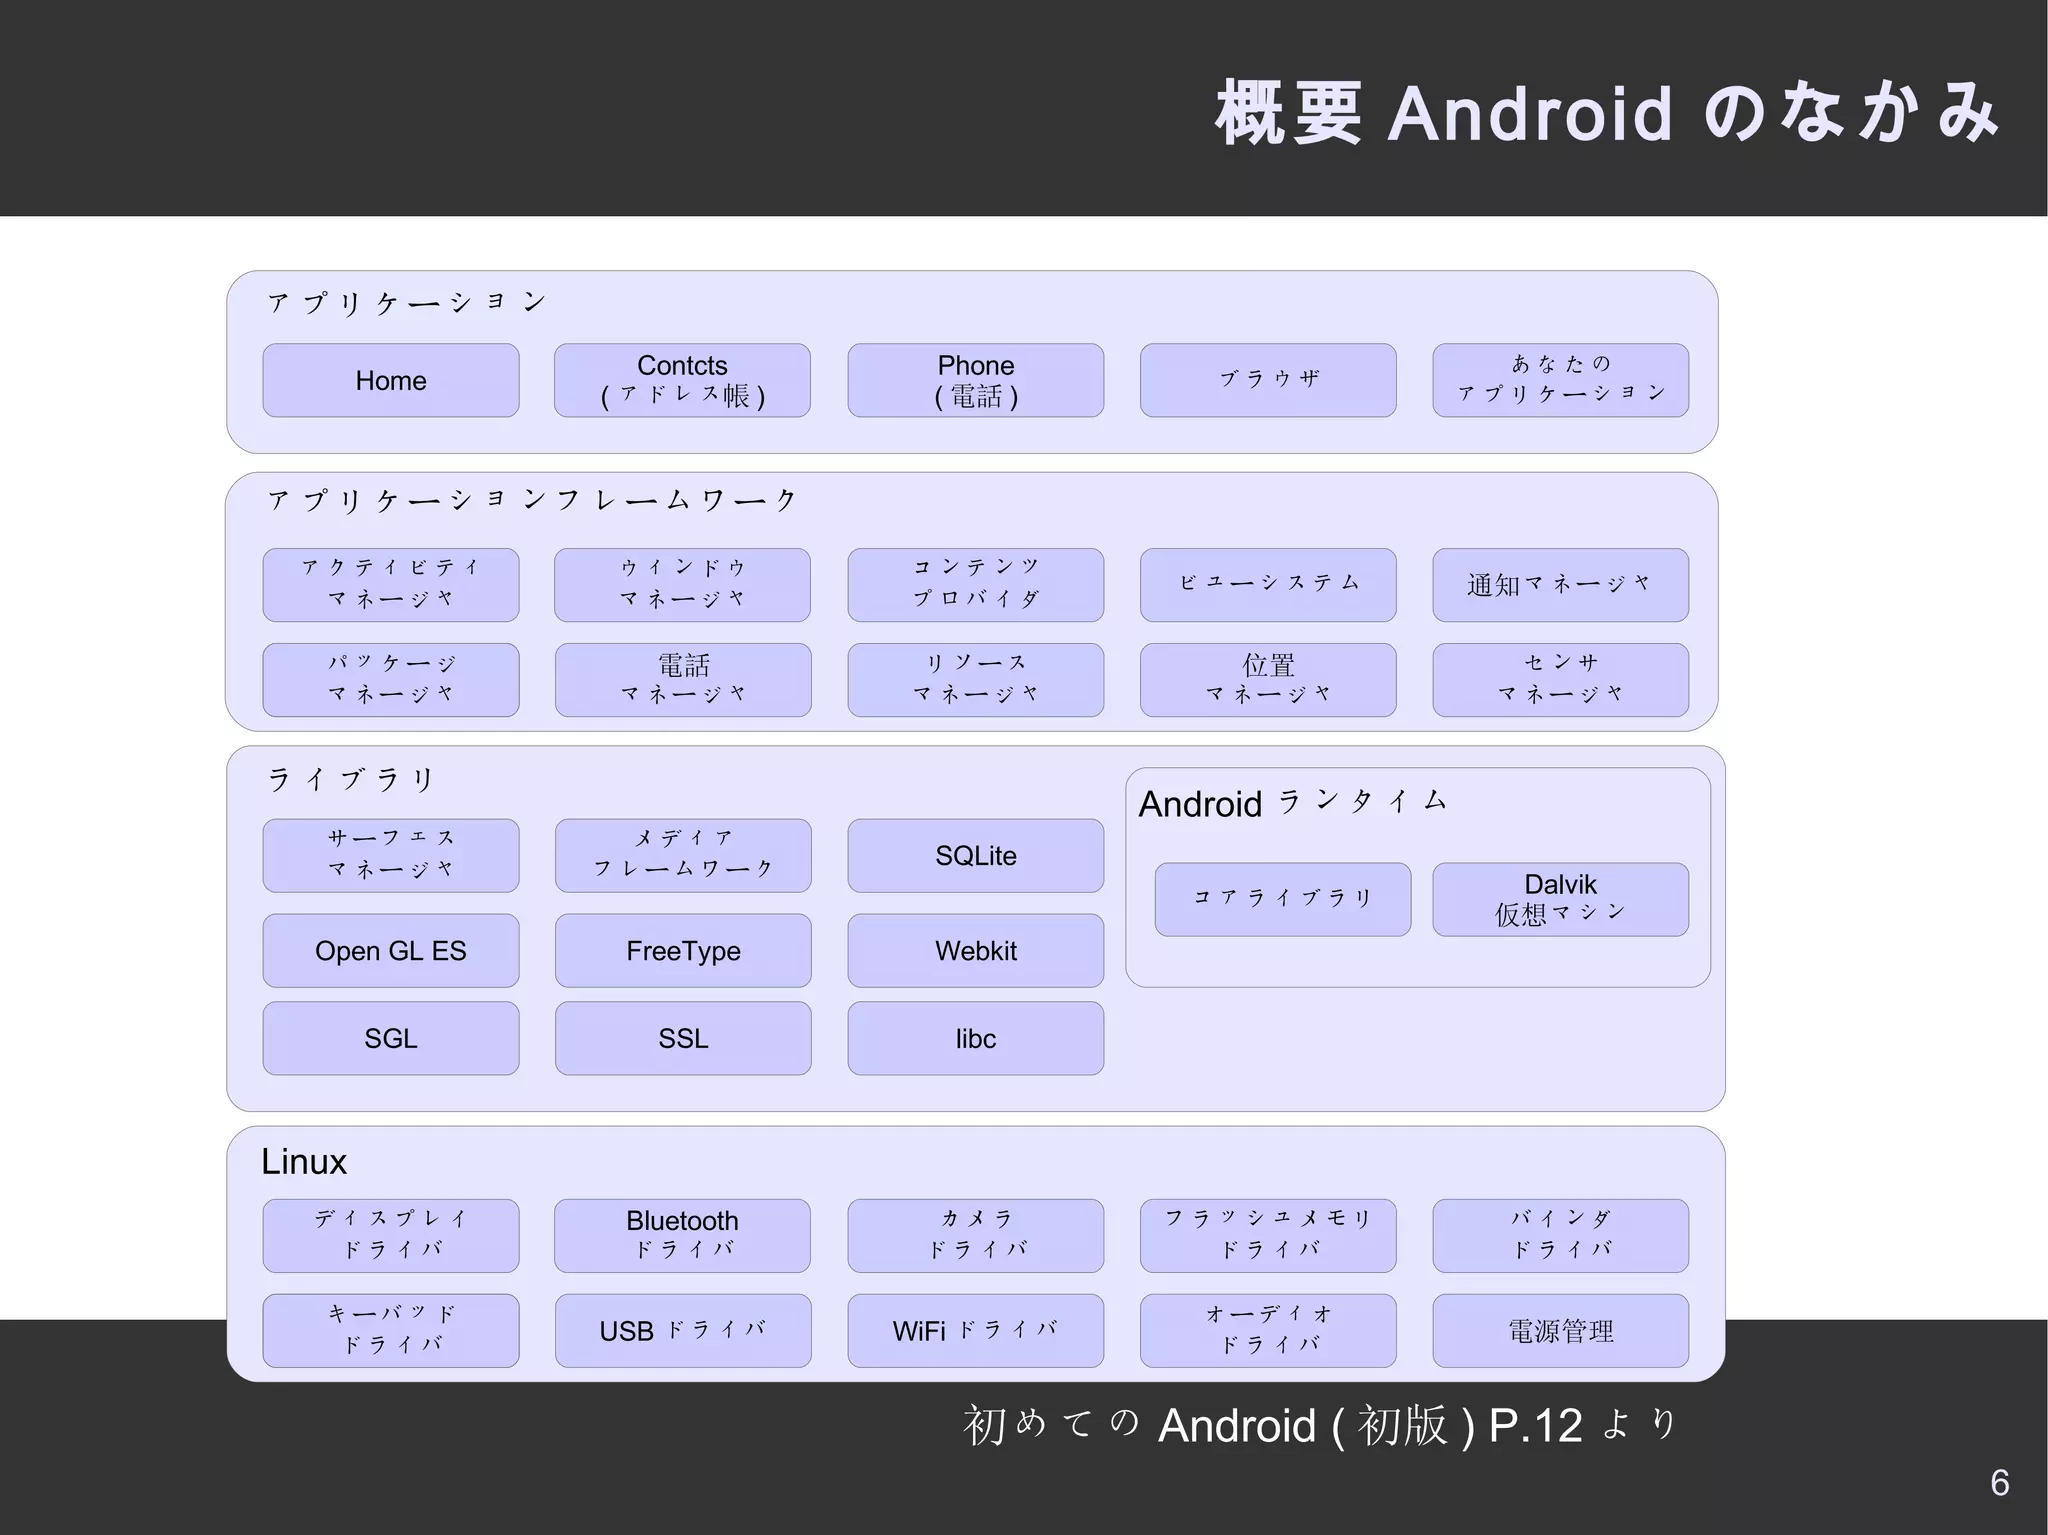Select the 電源管理 box
This screenshot has height=1535, width=2048.
click(x=1561, y=1330)
